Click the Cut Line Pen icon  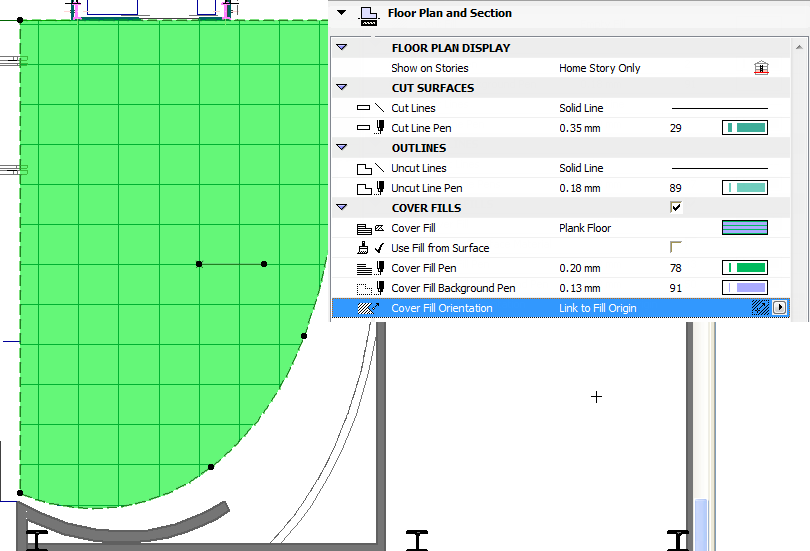370,128
